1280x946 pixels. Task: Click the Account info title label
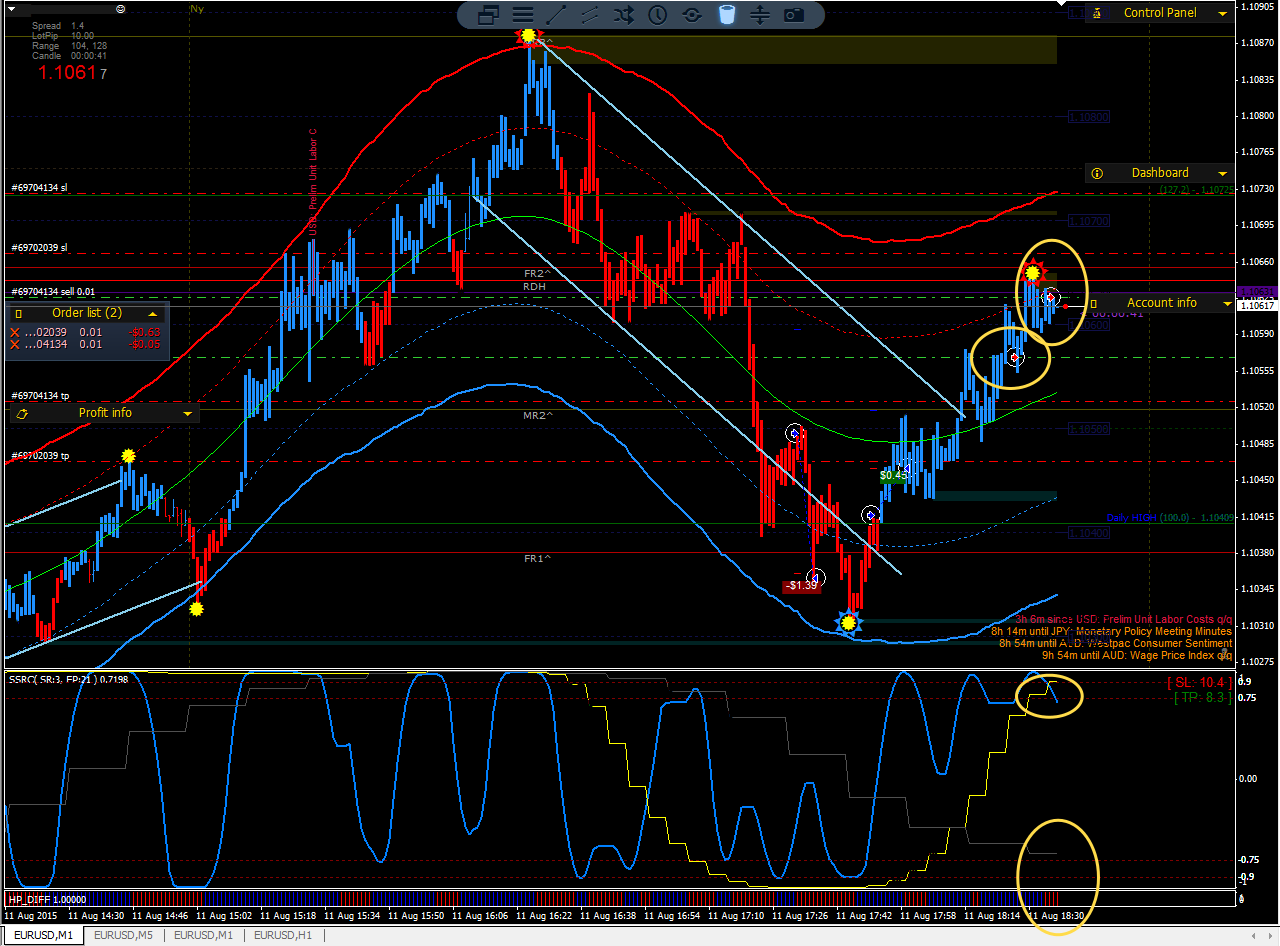click(1162, 303)
